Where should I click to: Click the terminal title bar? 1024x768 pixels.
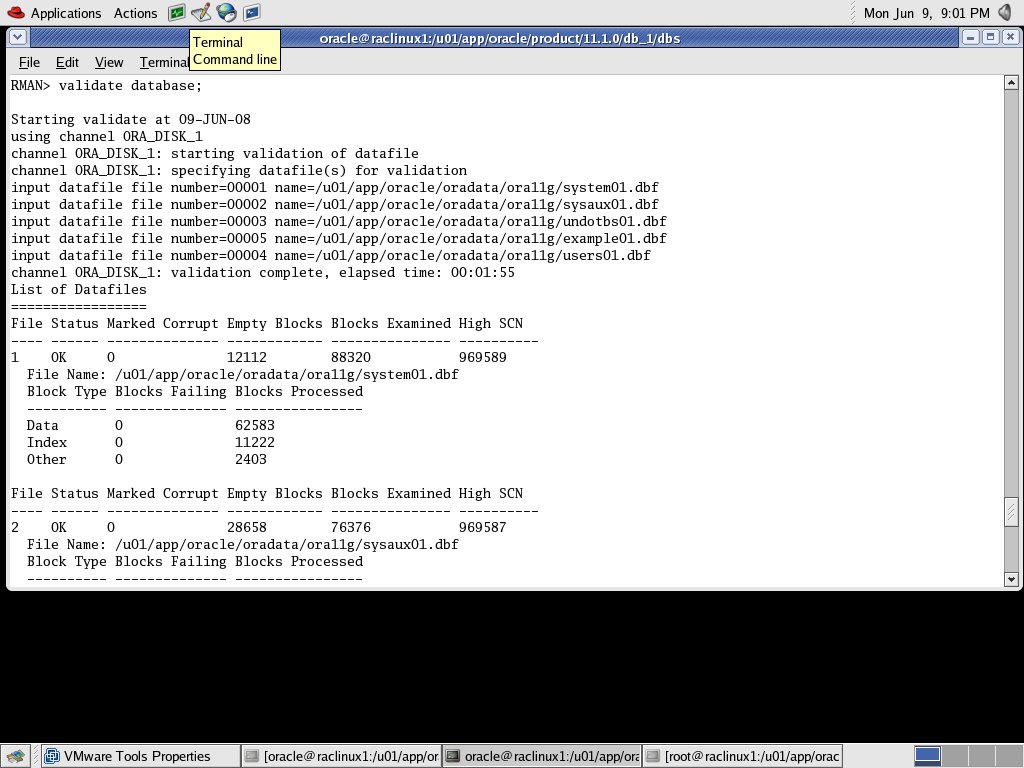tap(500, 39)
